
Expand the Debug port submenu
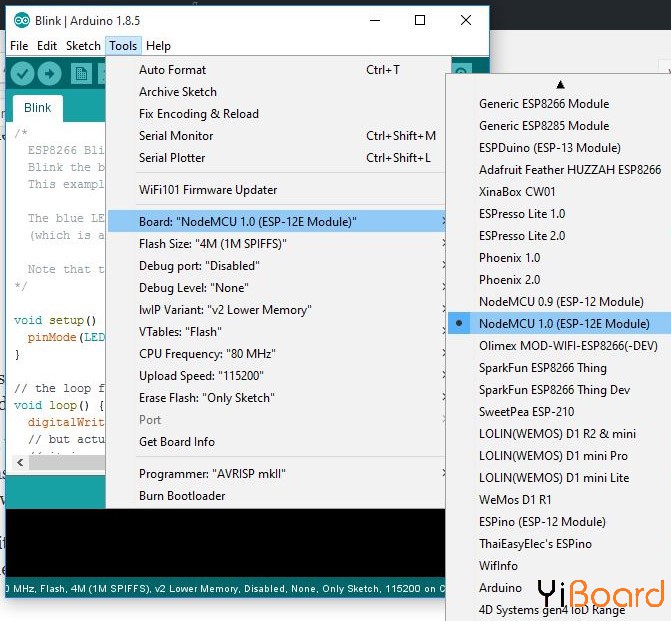coord(276,266)
